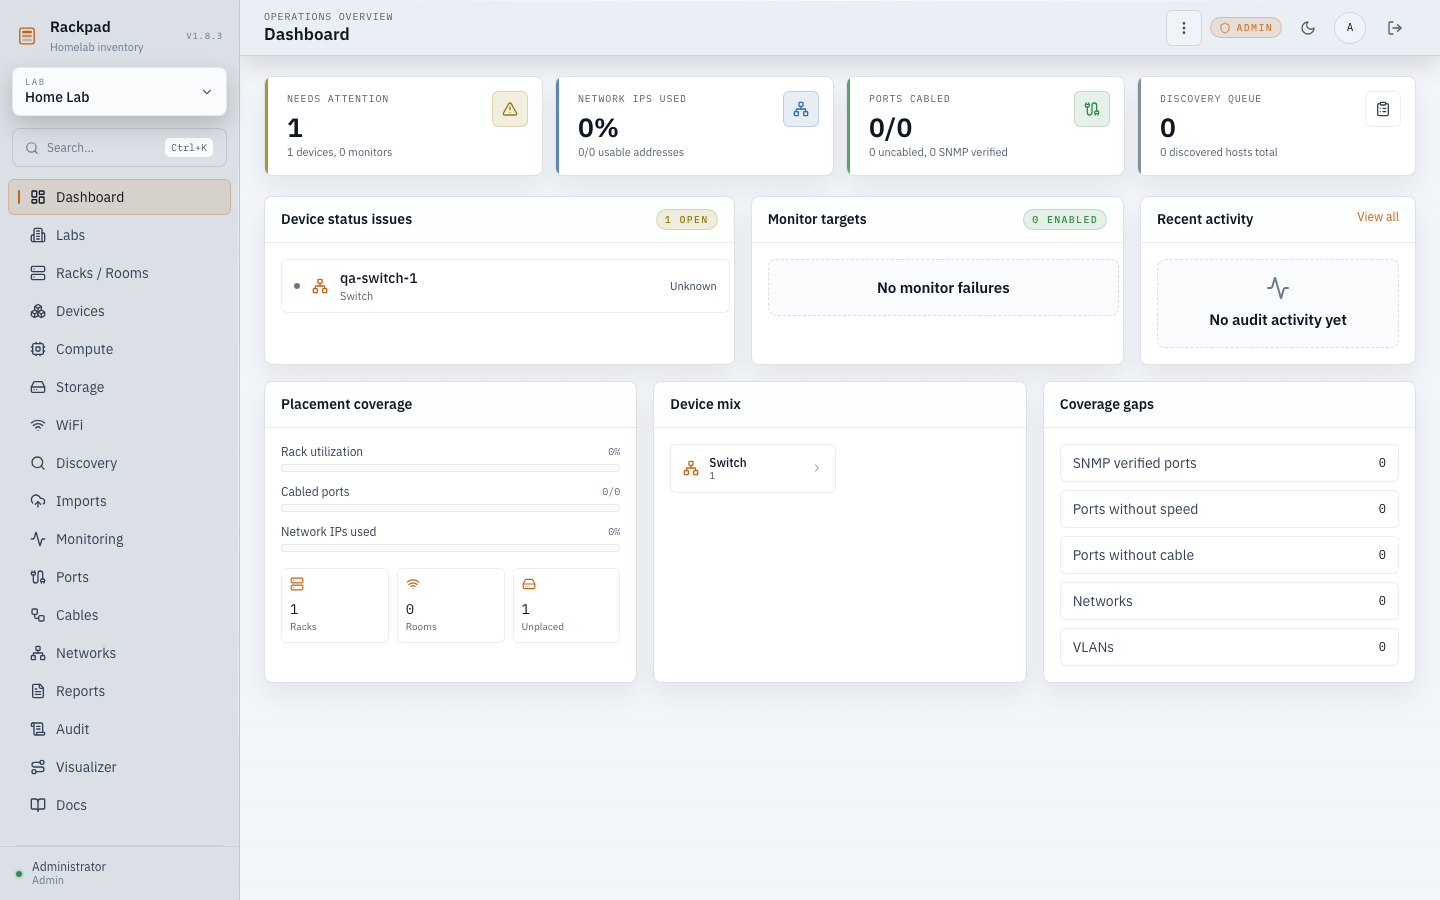Open the Racks count tile

pos(335,605)
